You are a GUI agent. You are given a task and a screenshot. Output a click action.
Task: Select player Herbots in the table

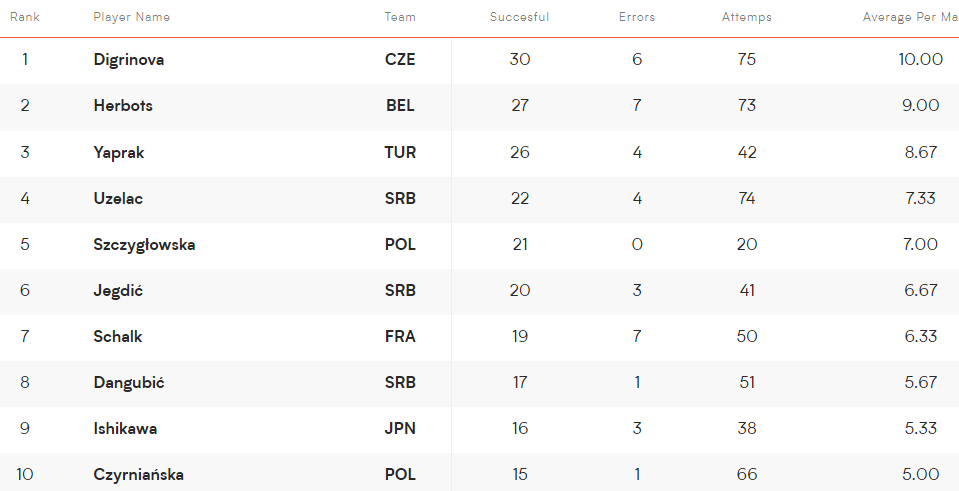123,106
